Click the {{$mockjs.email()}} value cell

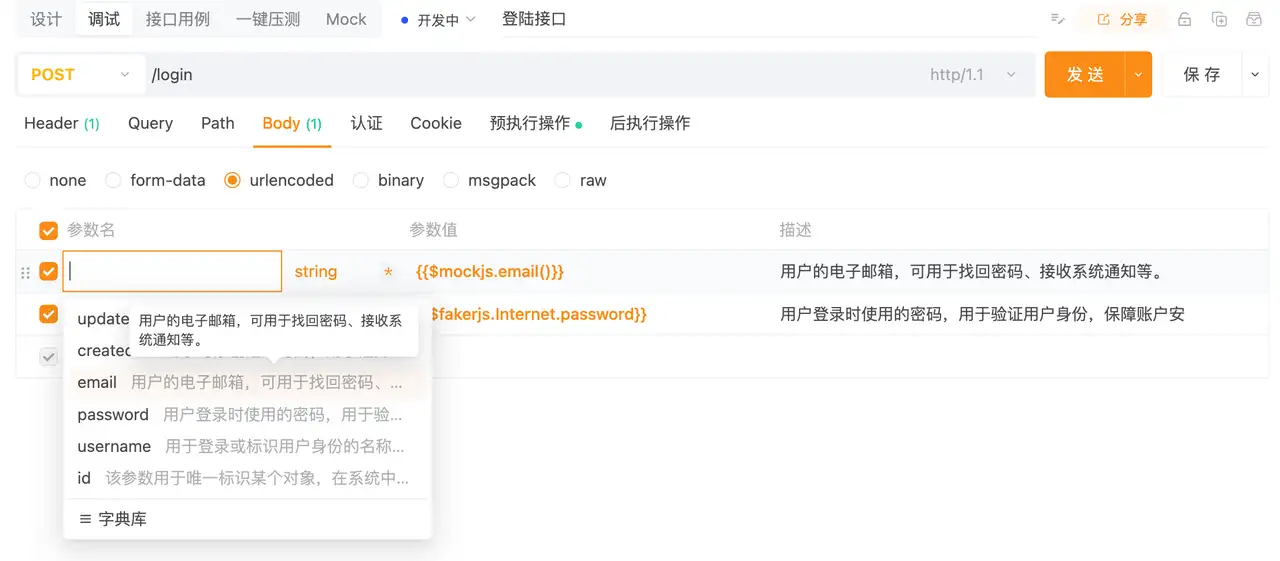(490, 272)
